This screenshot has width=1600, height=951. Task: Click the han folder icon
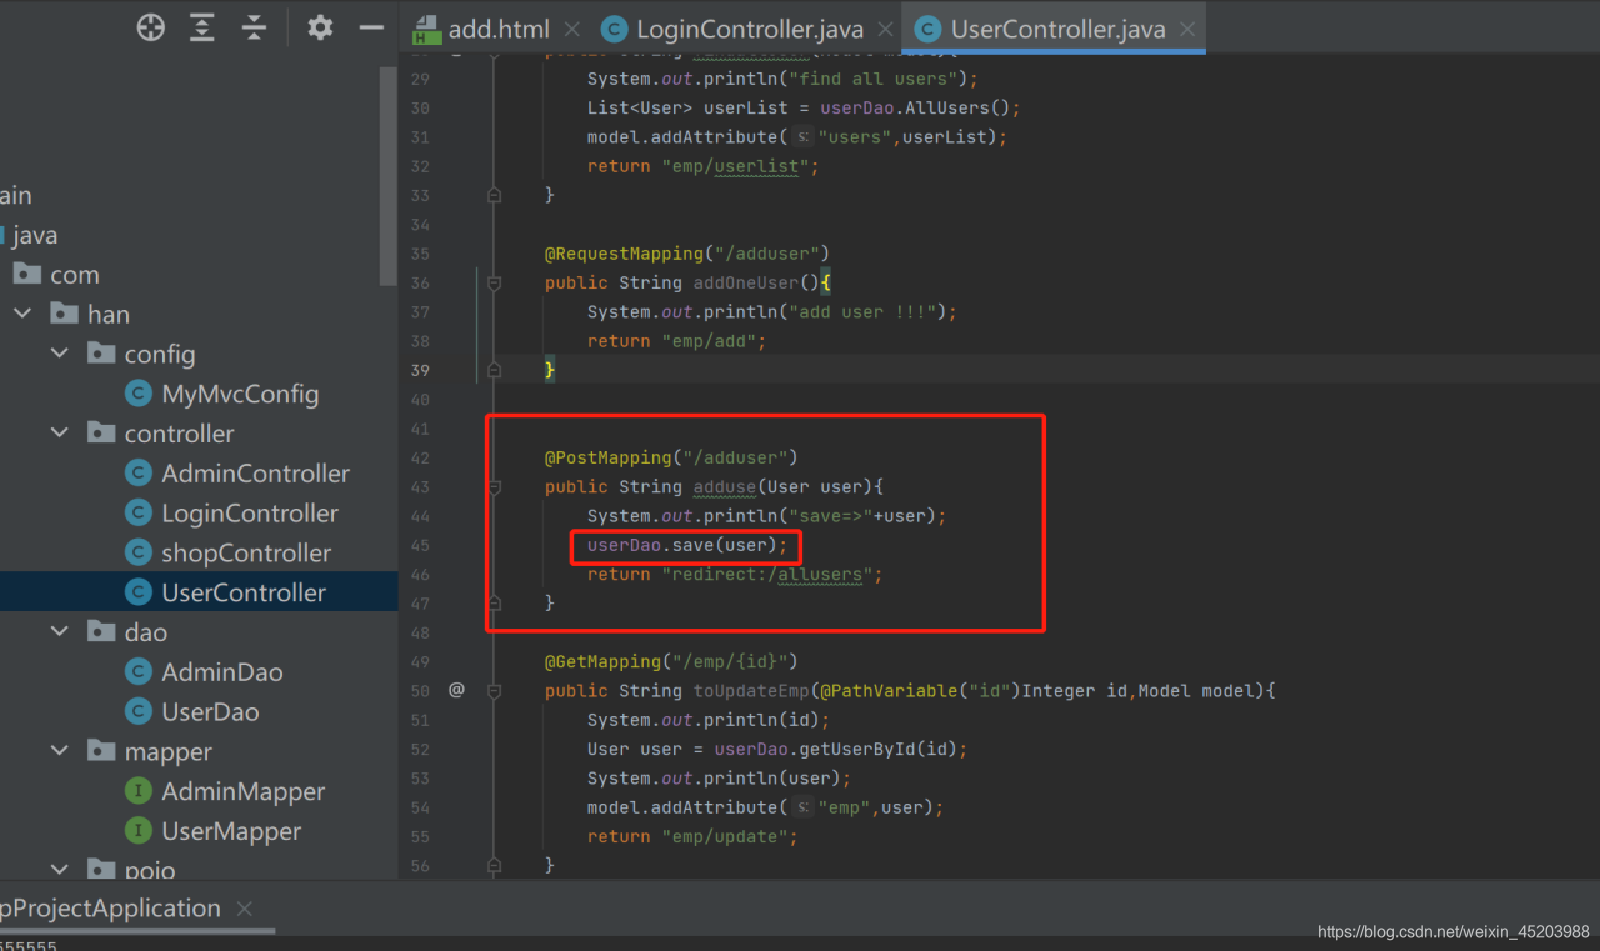(x=64, y=313)
